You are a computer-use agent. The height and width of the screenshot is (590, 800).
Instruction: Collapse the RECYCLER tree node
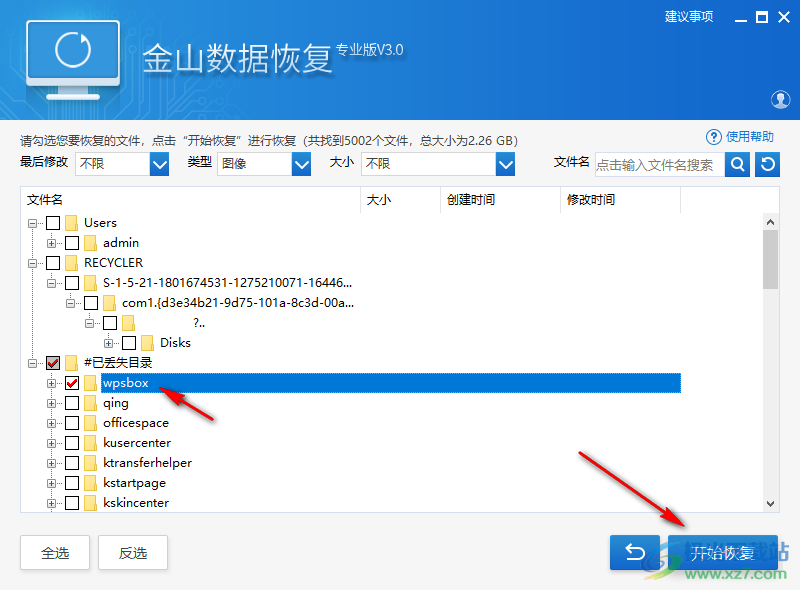pos(33,263)
